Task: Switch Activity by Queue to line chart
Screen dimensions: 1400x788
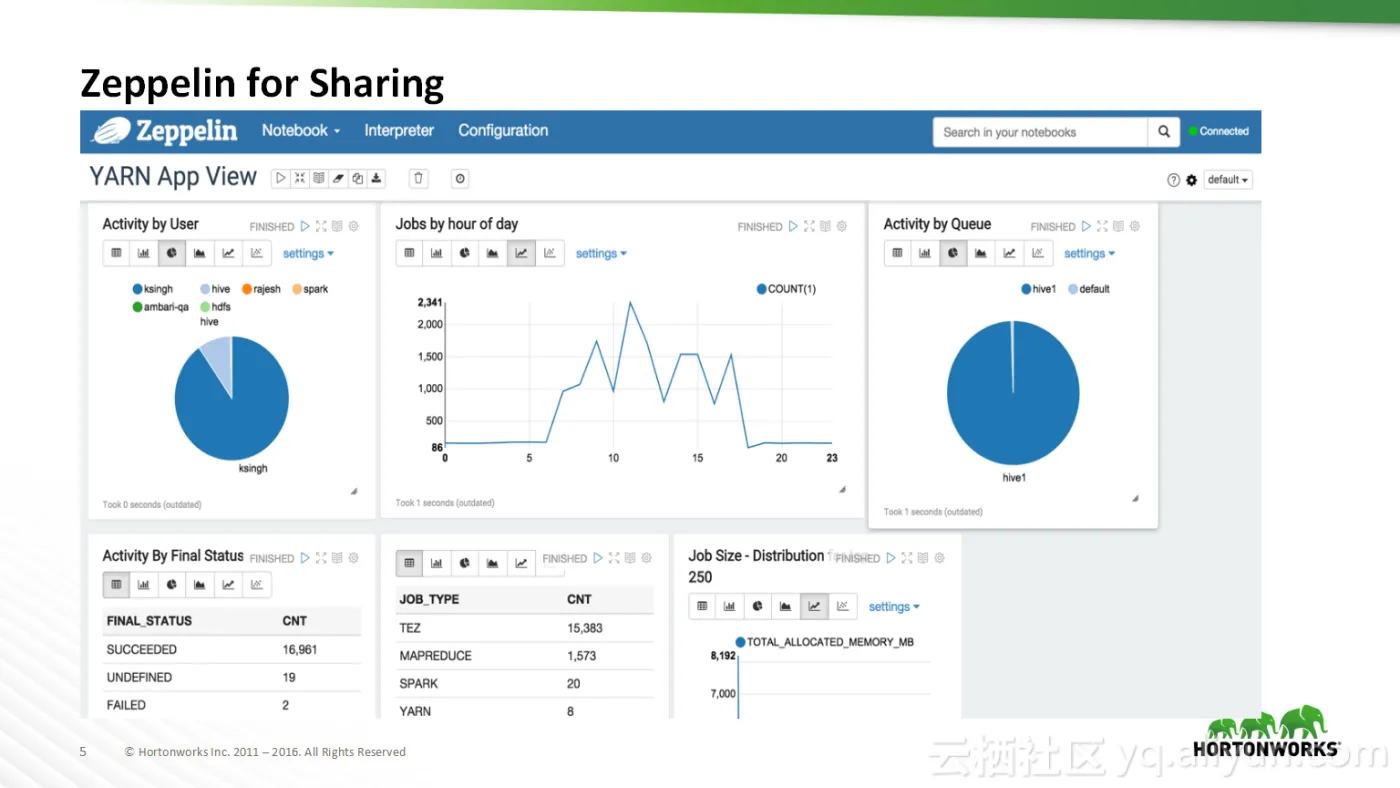Action: tap(1009, 253)
